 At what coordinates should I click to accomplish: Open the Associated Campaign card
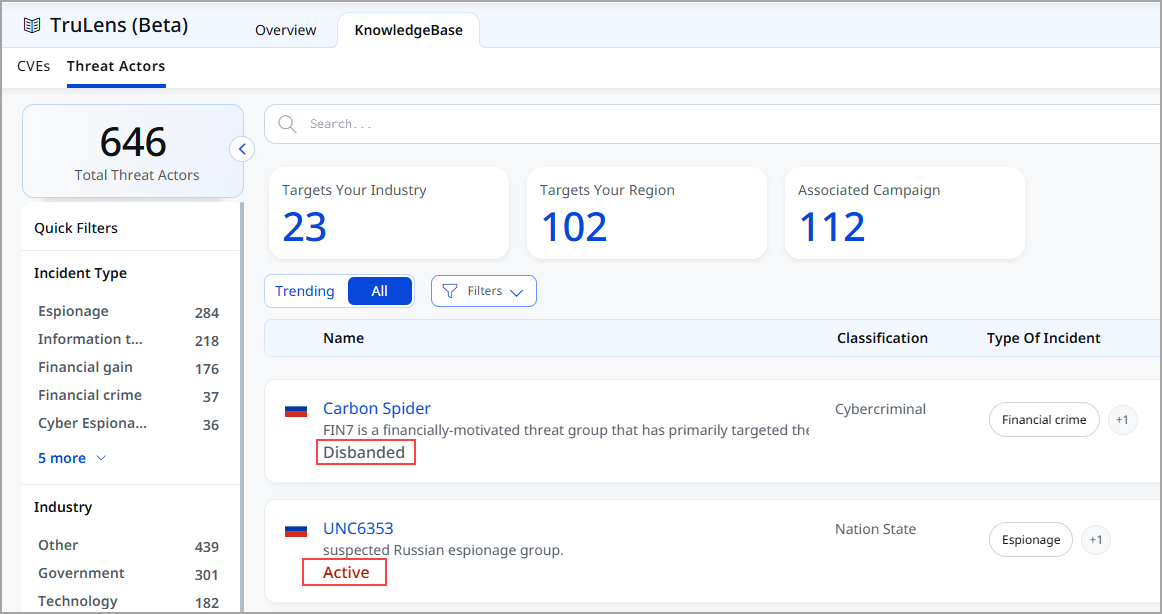905,213
